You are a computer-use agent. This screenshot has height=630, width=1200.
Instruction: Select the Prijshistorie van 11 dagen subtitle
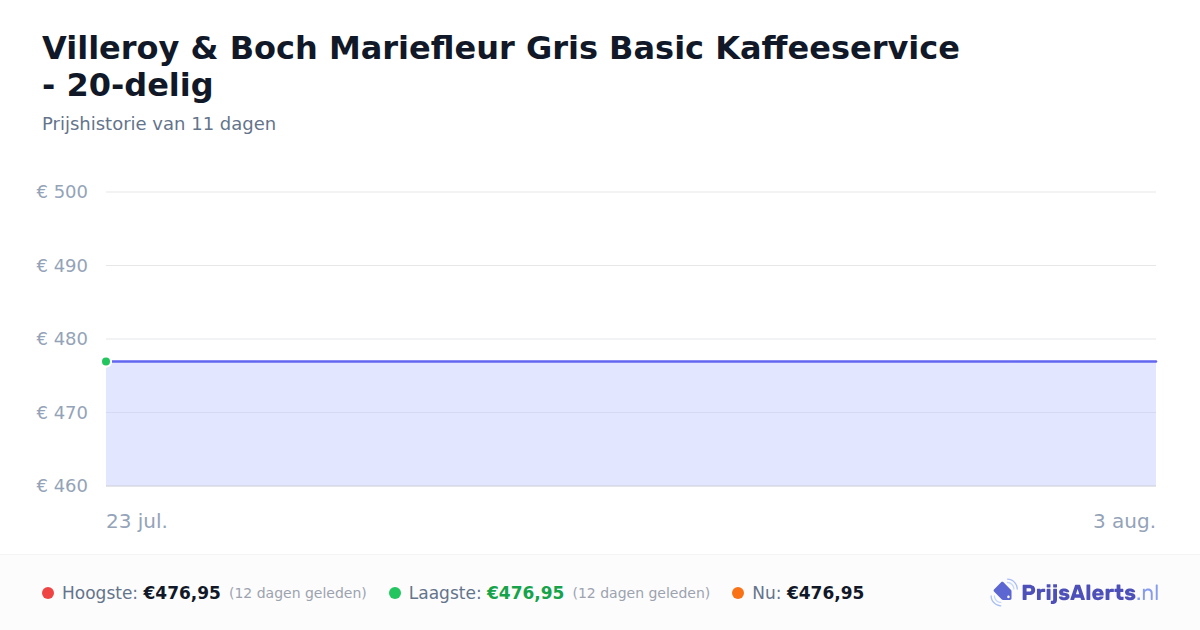[x=159, y=124]
